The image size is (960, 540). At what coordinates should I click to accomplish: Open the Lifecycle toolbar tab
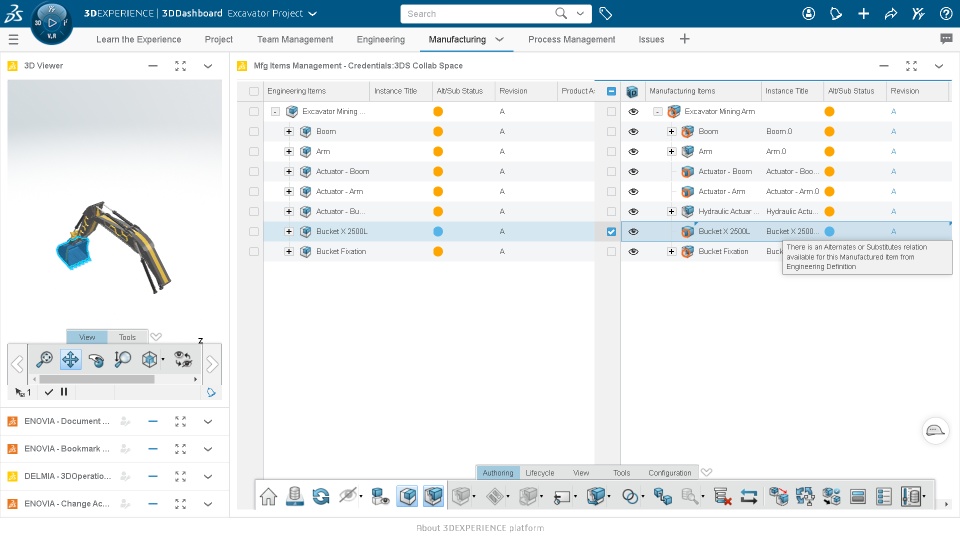pos(539,473)
